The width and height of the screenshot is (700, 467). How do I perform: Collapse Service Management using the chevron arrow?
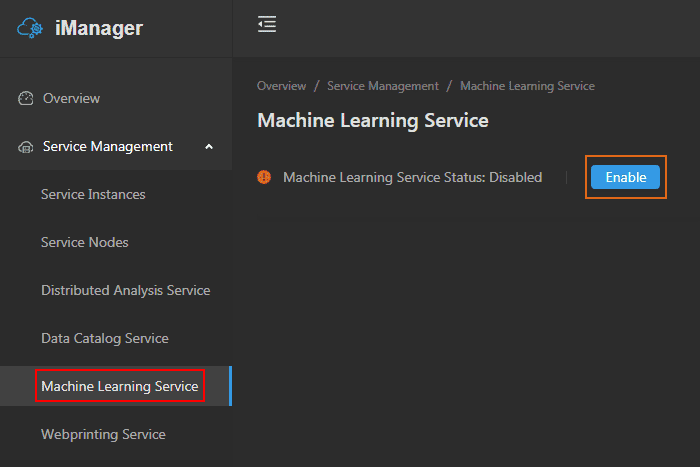click(208, 147)
